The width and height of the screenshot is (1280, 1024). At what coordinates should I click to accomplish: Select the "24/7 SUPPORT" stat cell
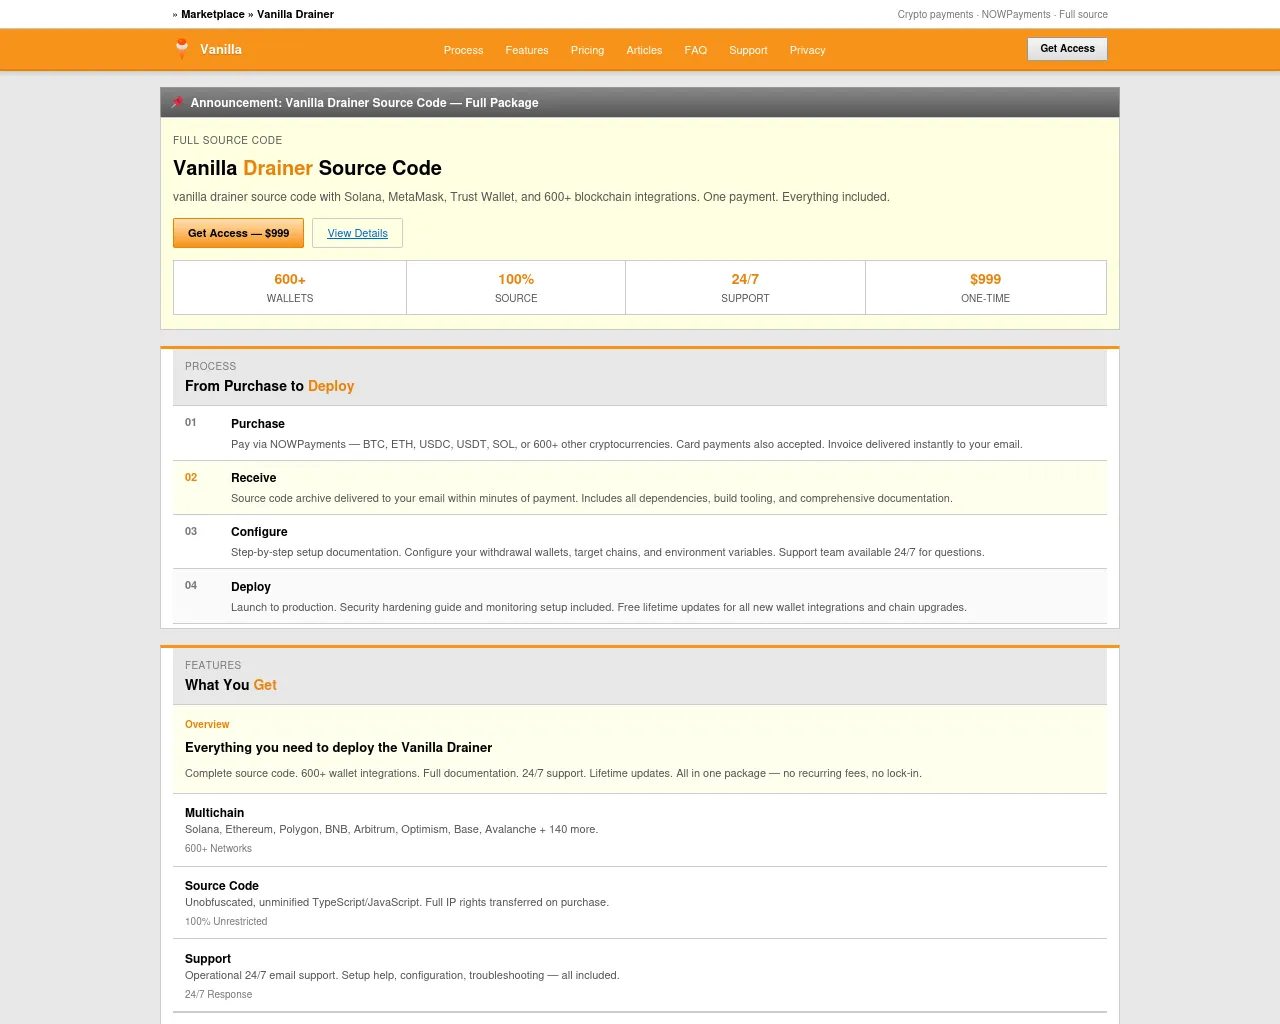(745, 288)
